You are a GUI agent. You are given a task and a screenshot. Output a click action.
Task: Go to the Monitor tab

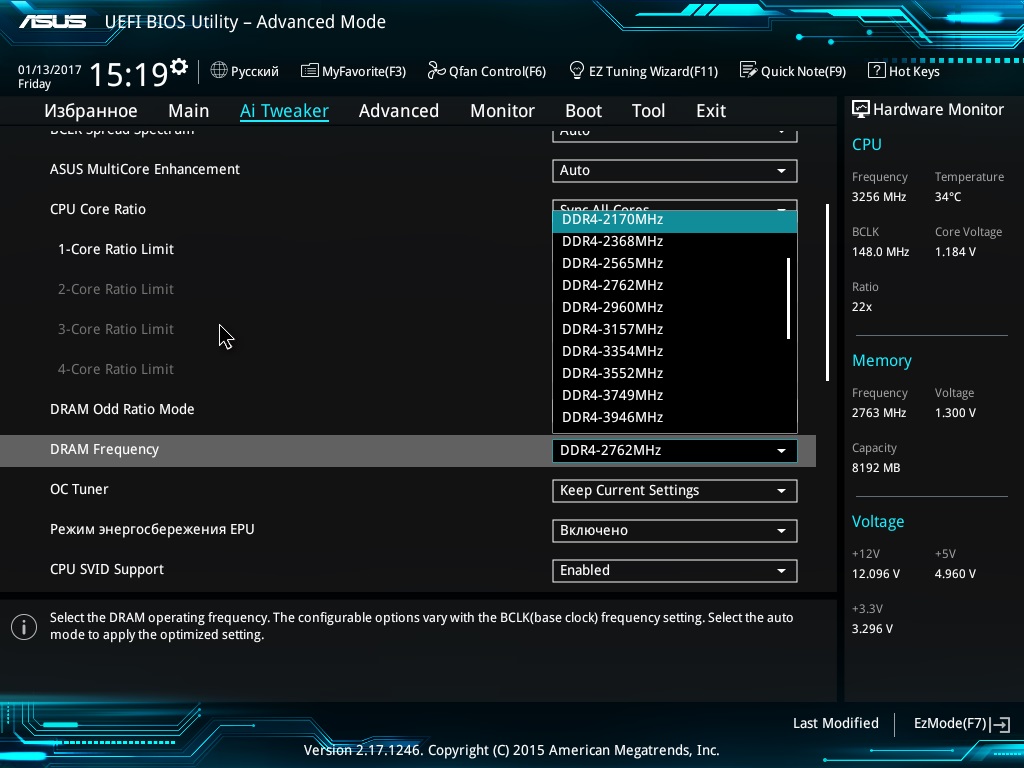coord(502,111)
